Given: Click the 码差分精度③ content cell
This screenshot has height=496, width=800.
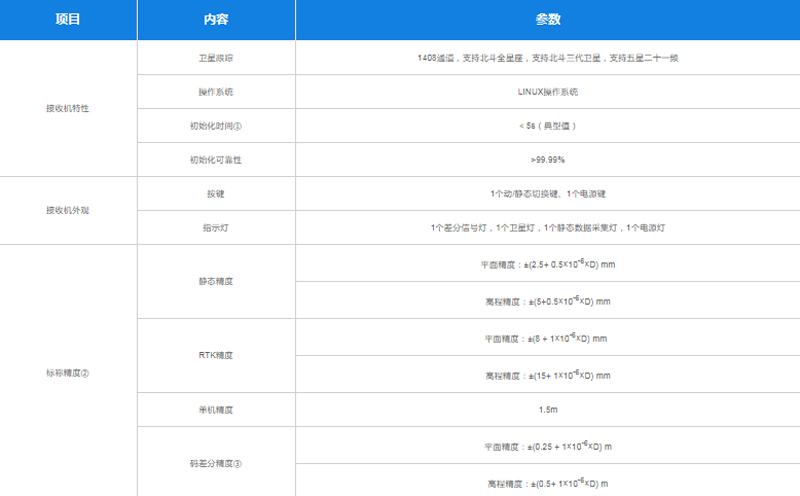Looking at the screenshot, I should coord(216,464).
